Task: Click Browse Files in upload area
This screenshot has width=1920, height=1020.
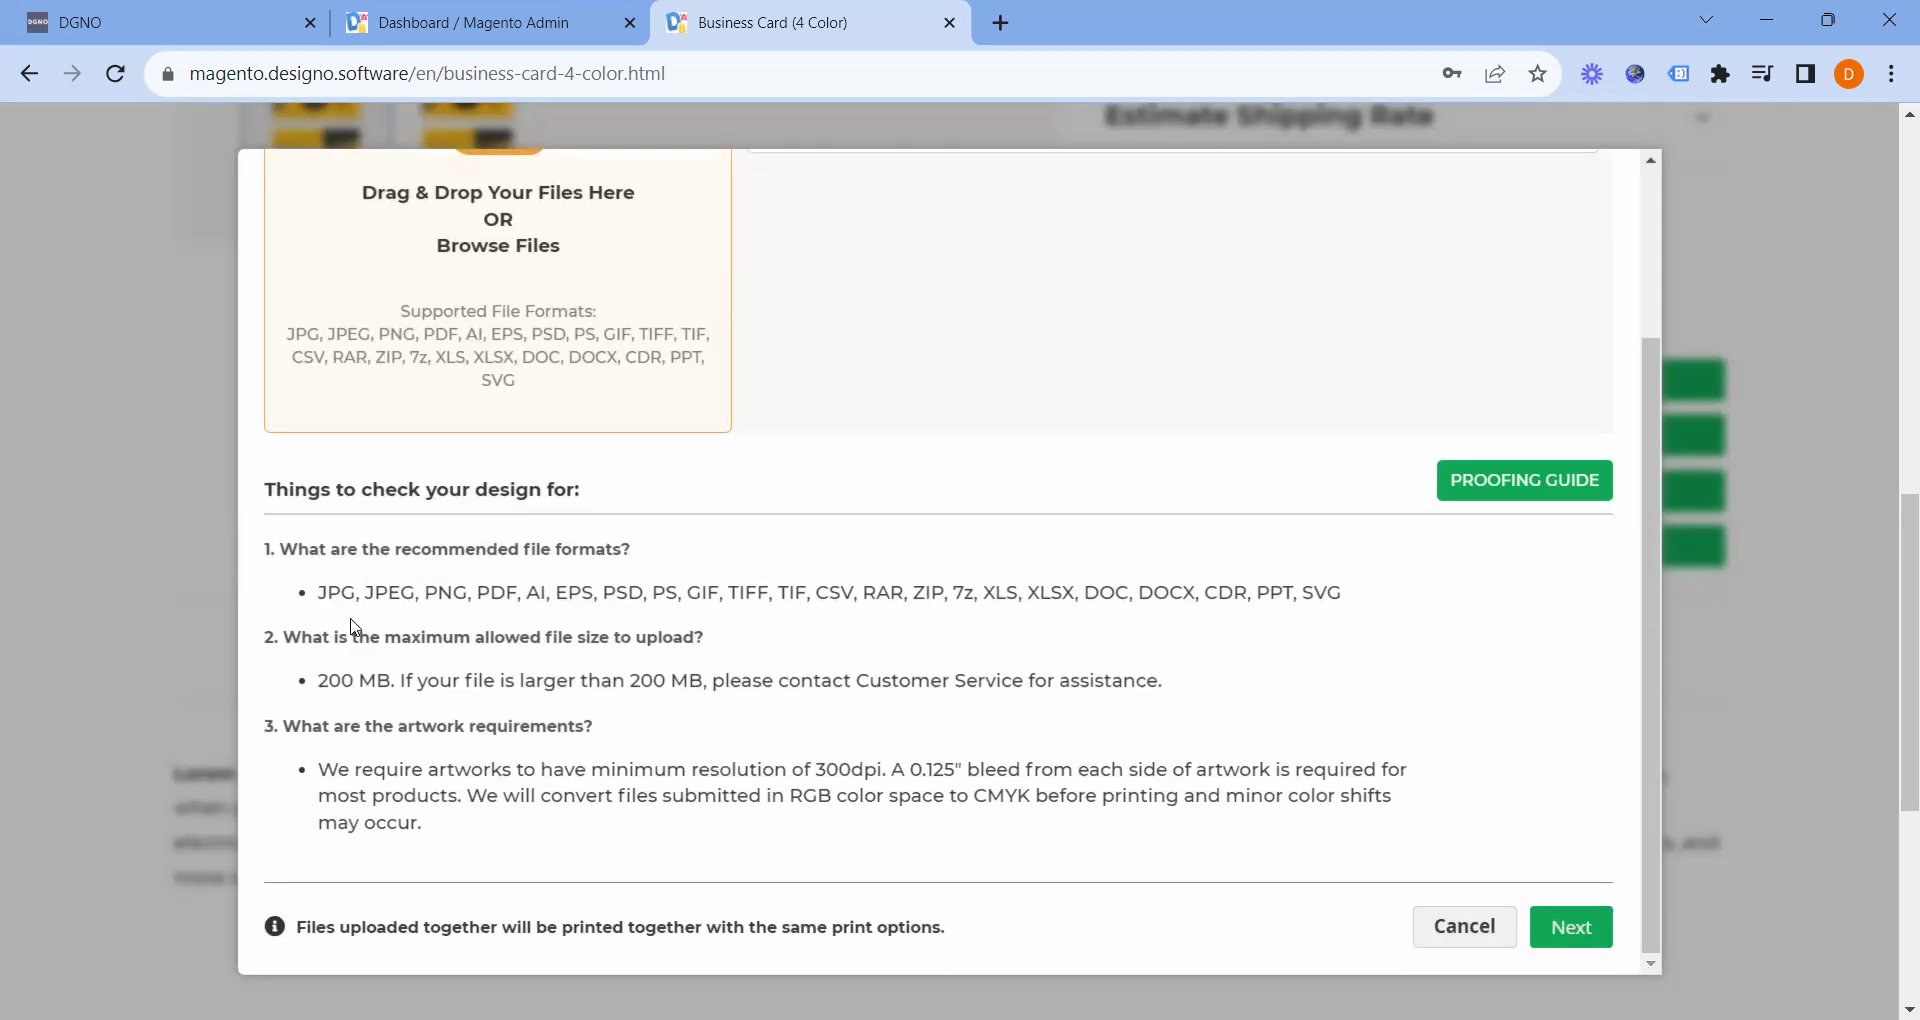Action: point(498,246)
